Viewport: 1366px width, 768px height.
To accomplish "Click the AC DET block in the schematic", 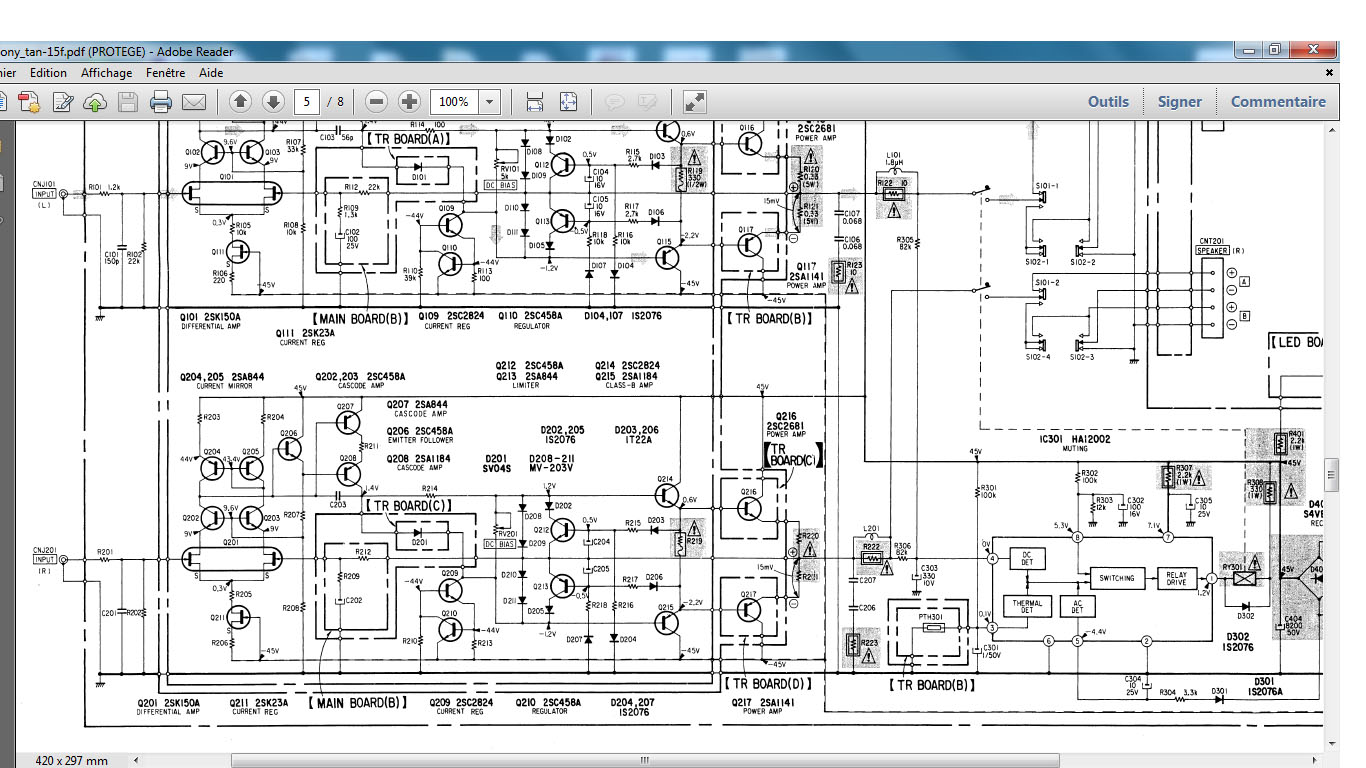I will pyautogui.click(x=1076, y=606).
